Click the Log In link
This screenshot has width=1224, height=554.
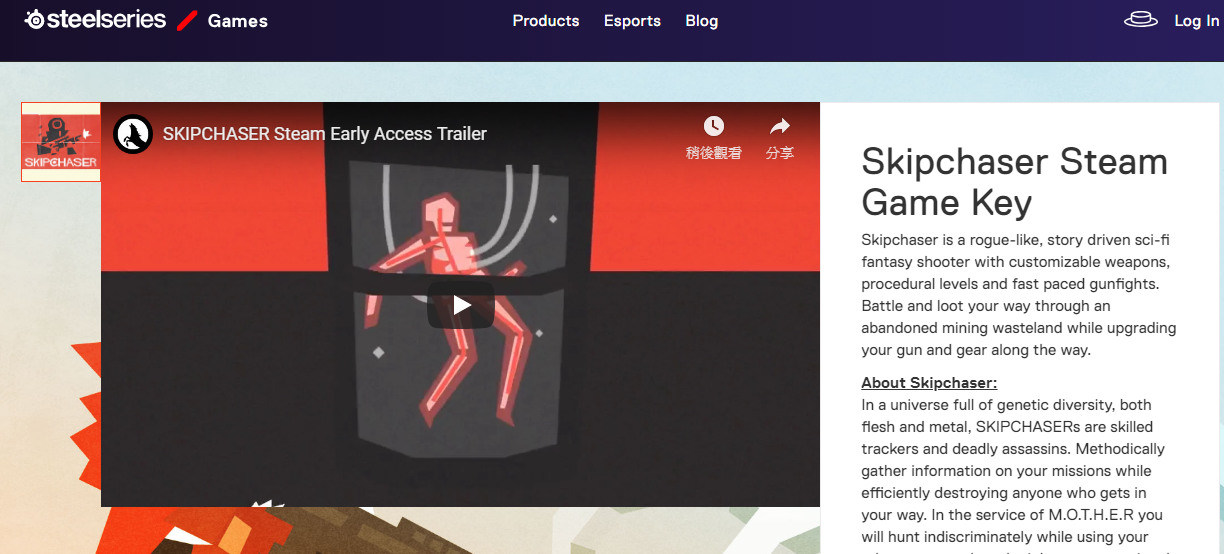pos(1196,21)
